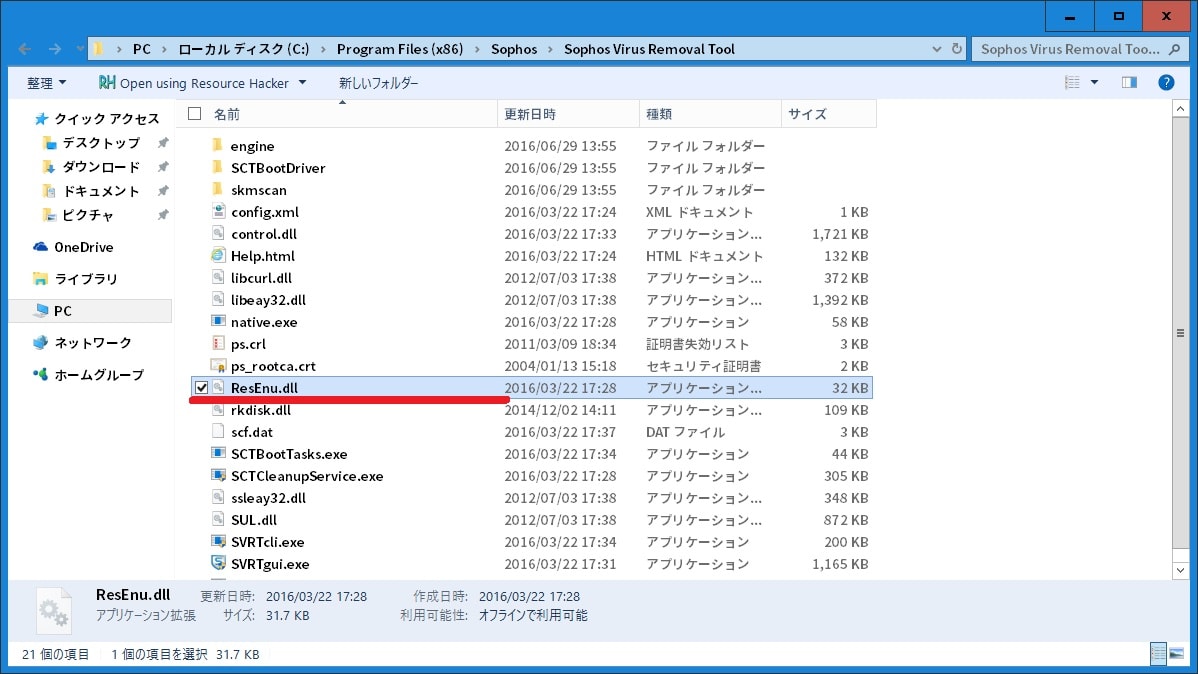Screen dimensions: 1198x674
Task: Click the Back navigation arrow
Action: [24, 49]
